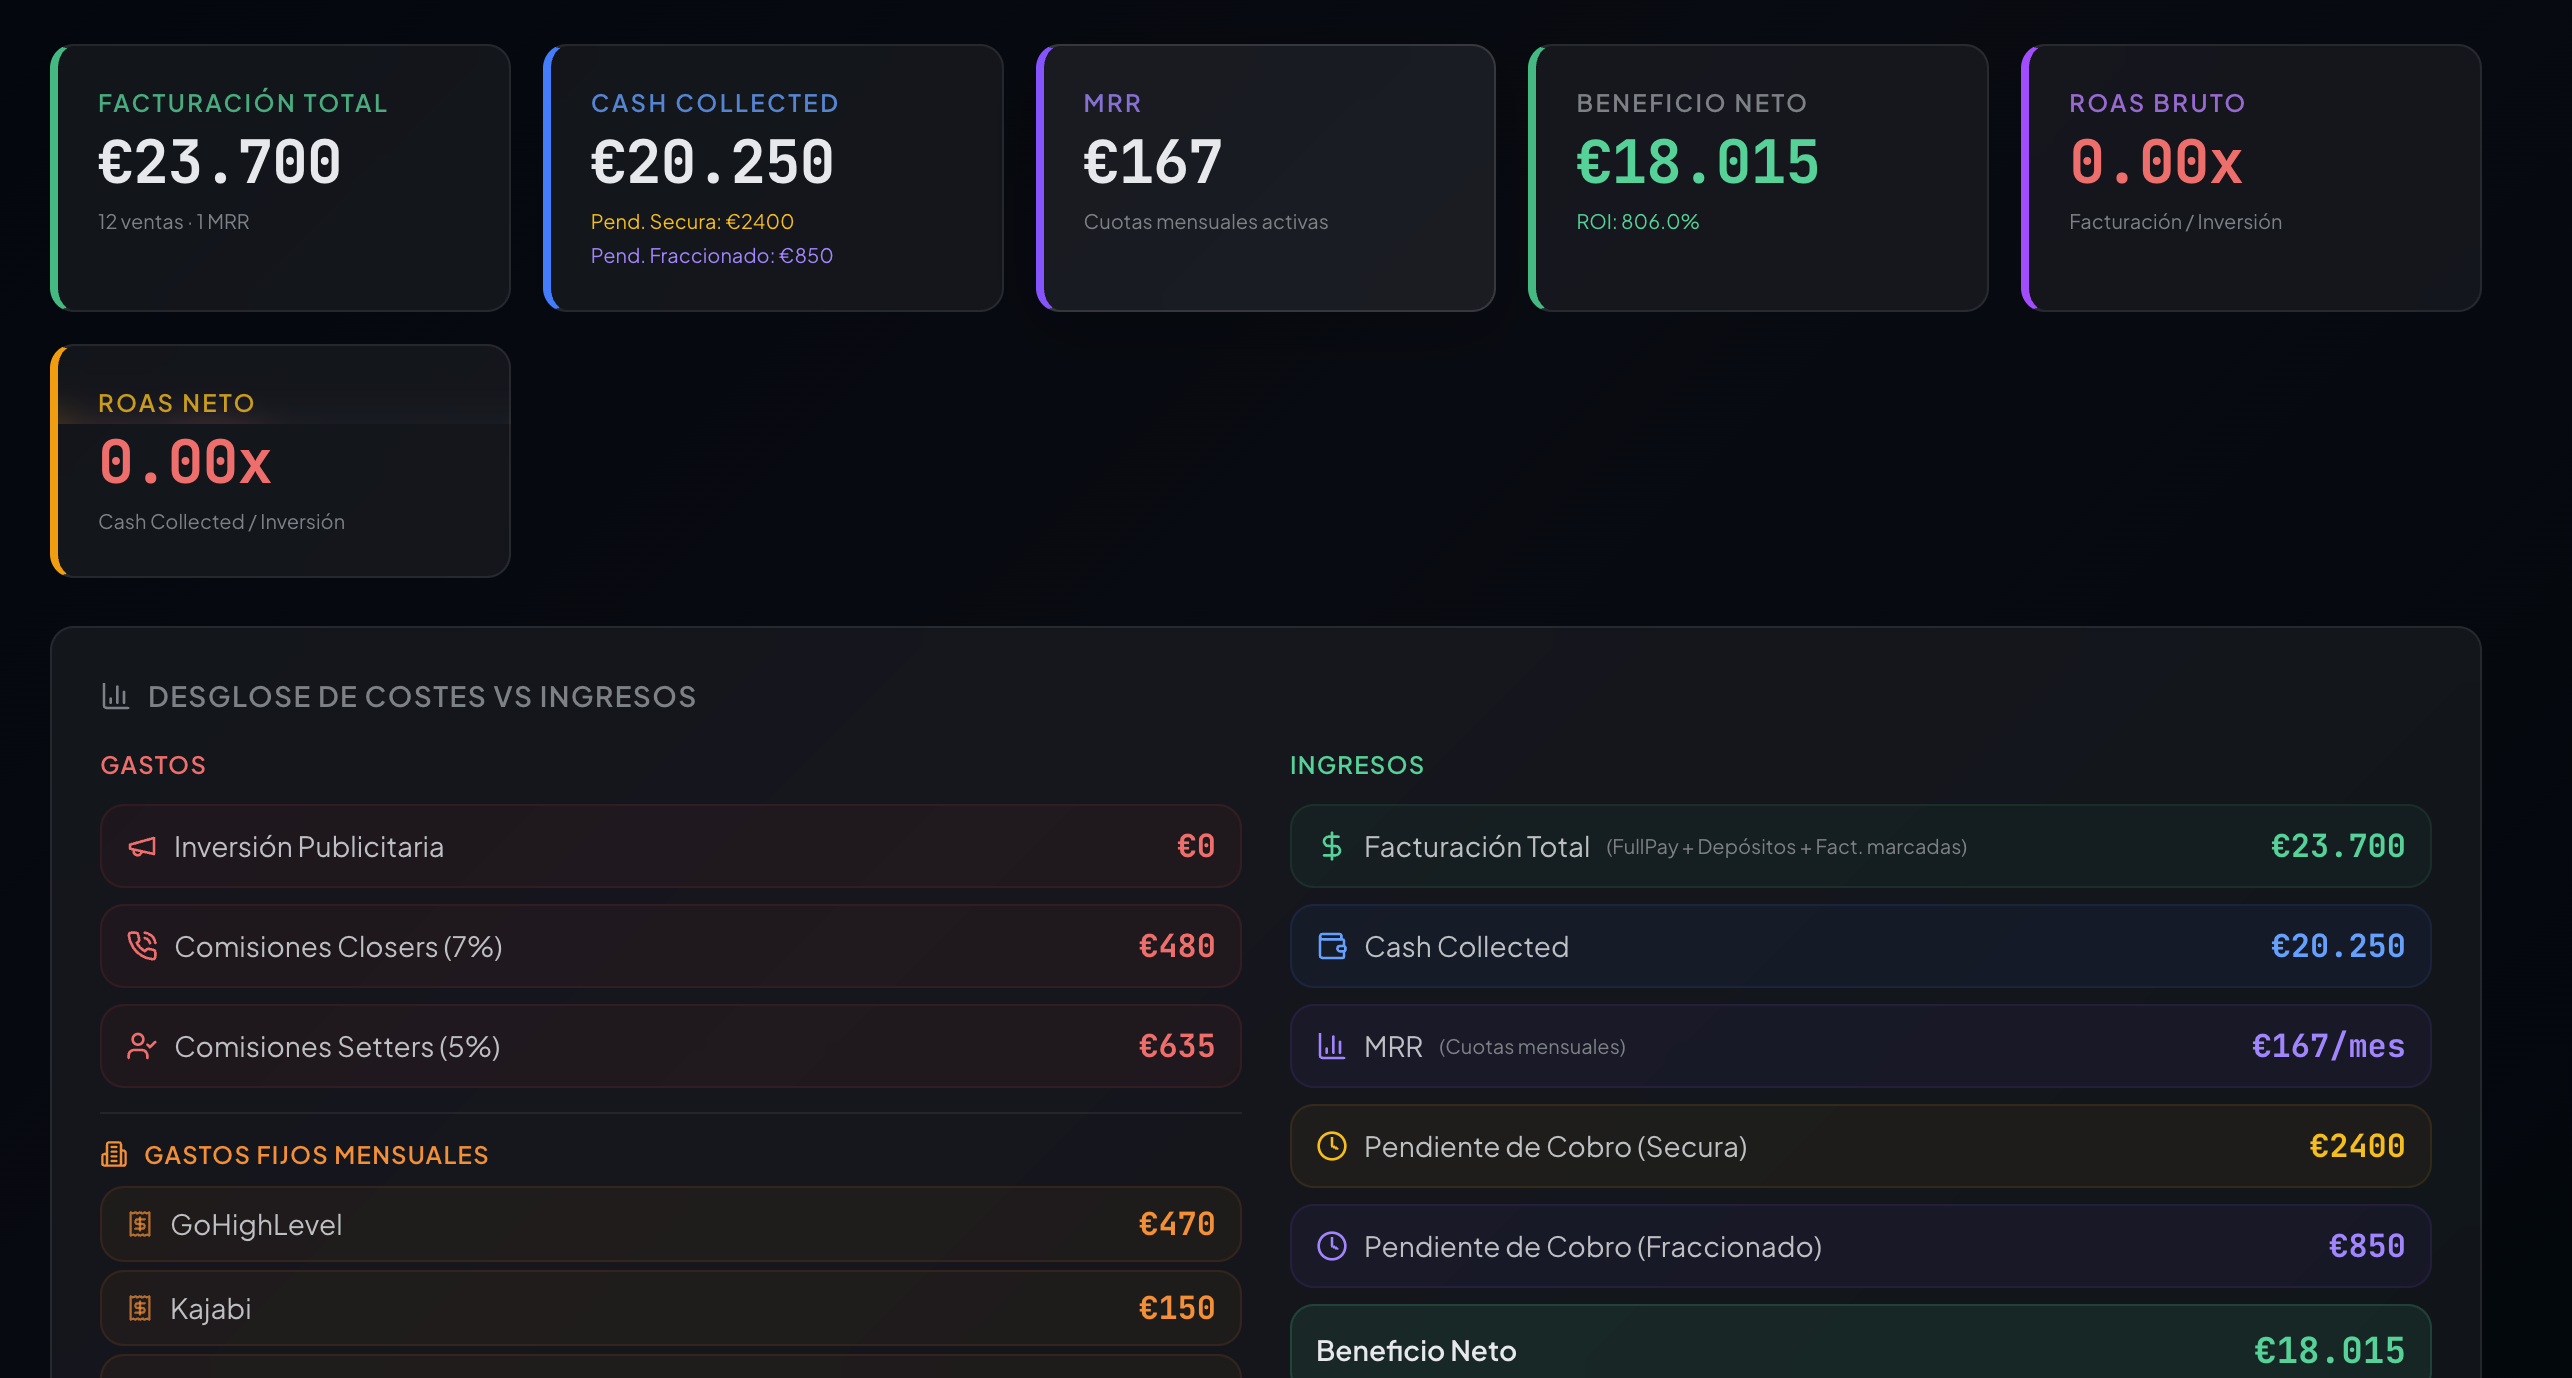This screenshot has height=1378, width=2572.
Task: Click the 'Pend. Secura: €2400' text
Action: coord(692,222)
